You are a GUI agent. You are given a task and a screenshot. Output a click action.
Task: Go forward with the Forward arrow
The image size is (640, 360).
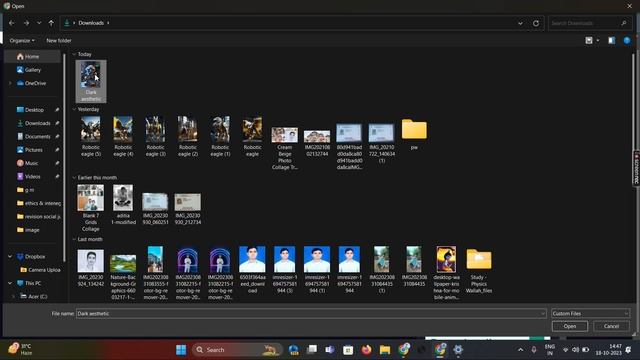pos(26,23)
